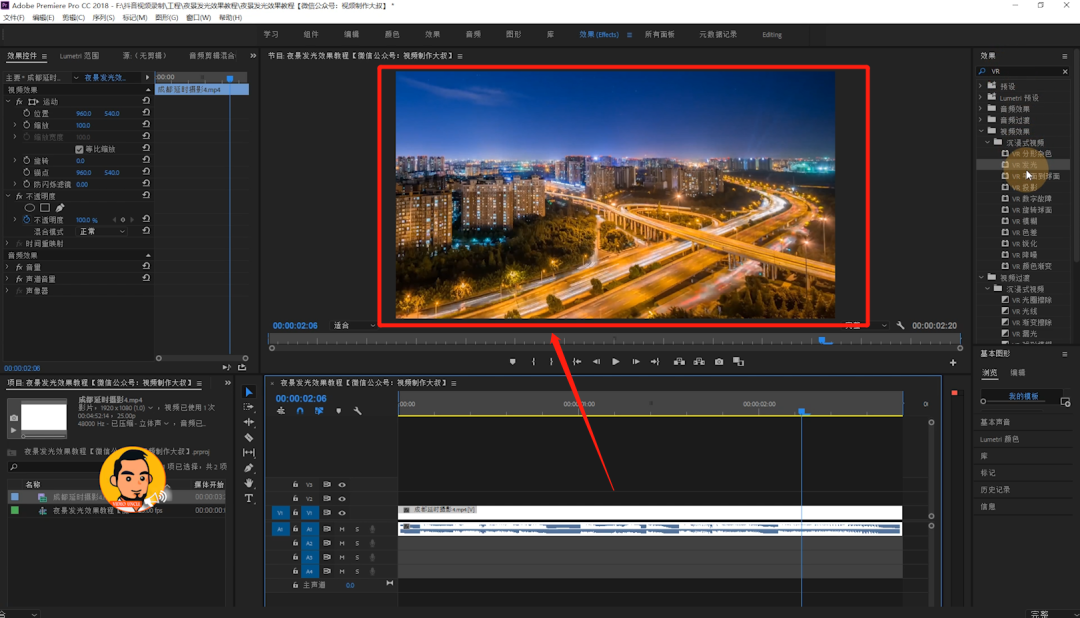
Task: Open the program monitor zoom level dropdown
Action: tap(354, 326)
